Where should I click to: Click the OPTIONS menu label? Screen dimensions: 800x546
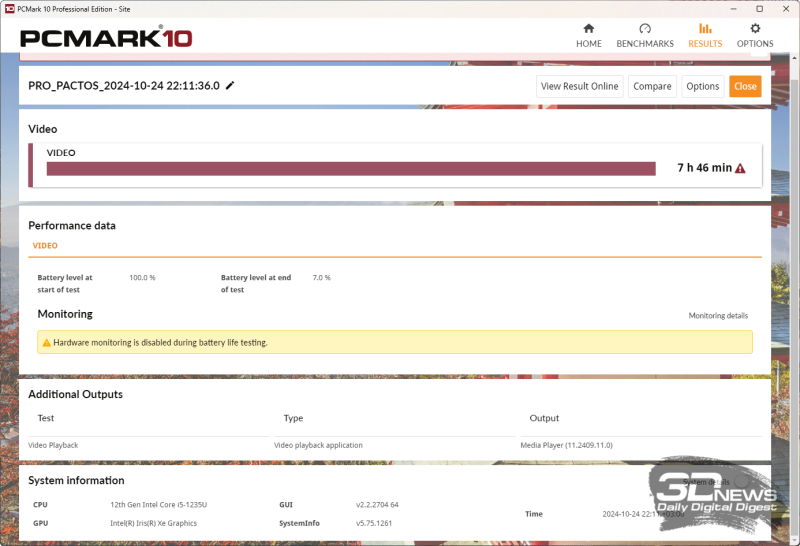[755, 44]
